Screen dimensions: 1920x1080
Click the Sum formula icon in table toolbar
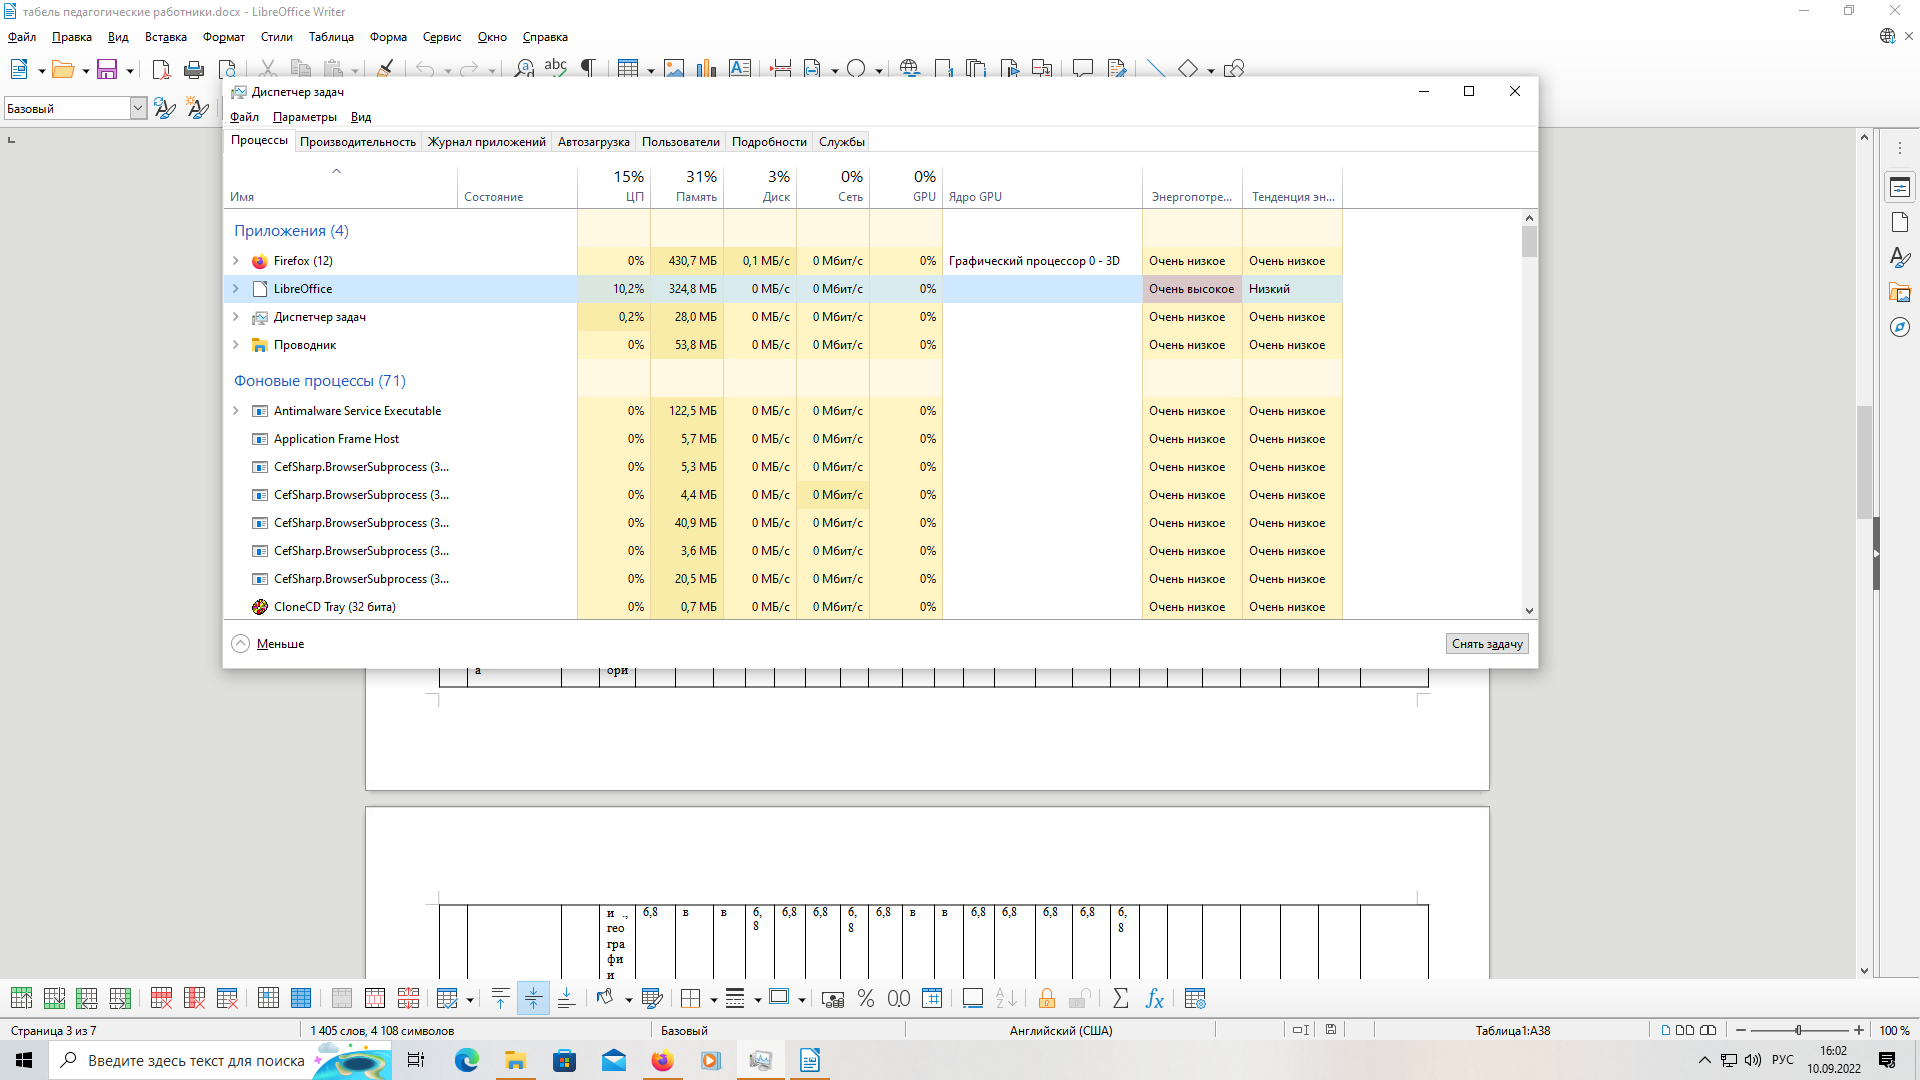click(1120, 998)
